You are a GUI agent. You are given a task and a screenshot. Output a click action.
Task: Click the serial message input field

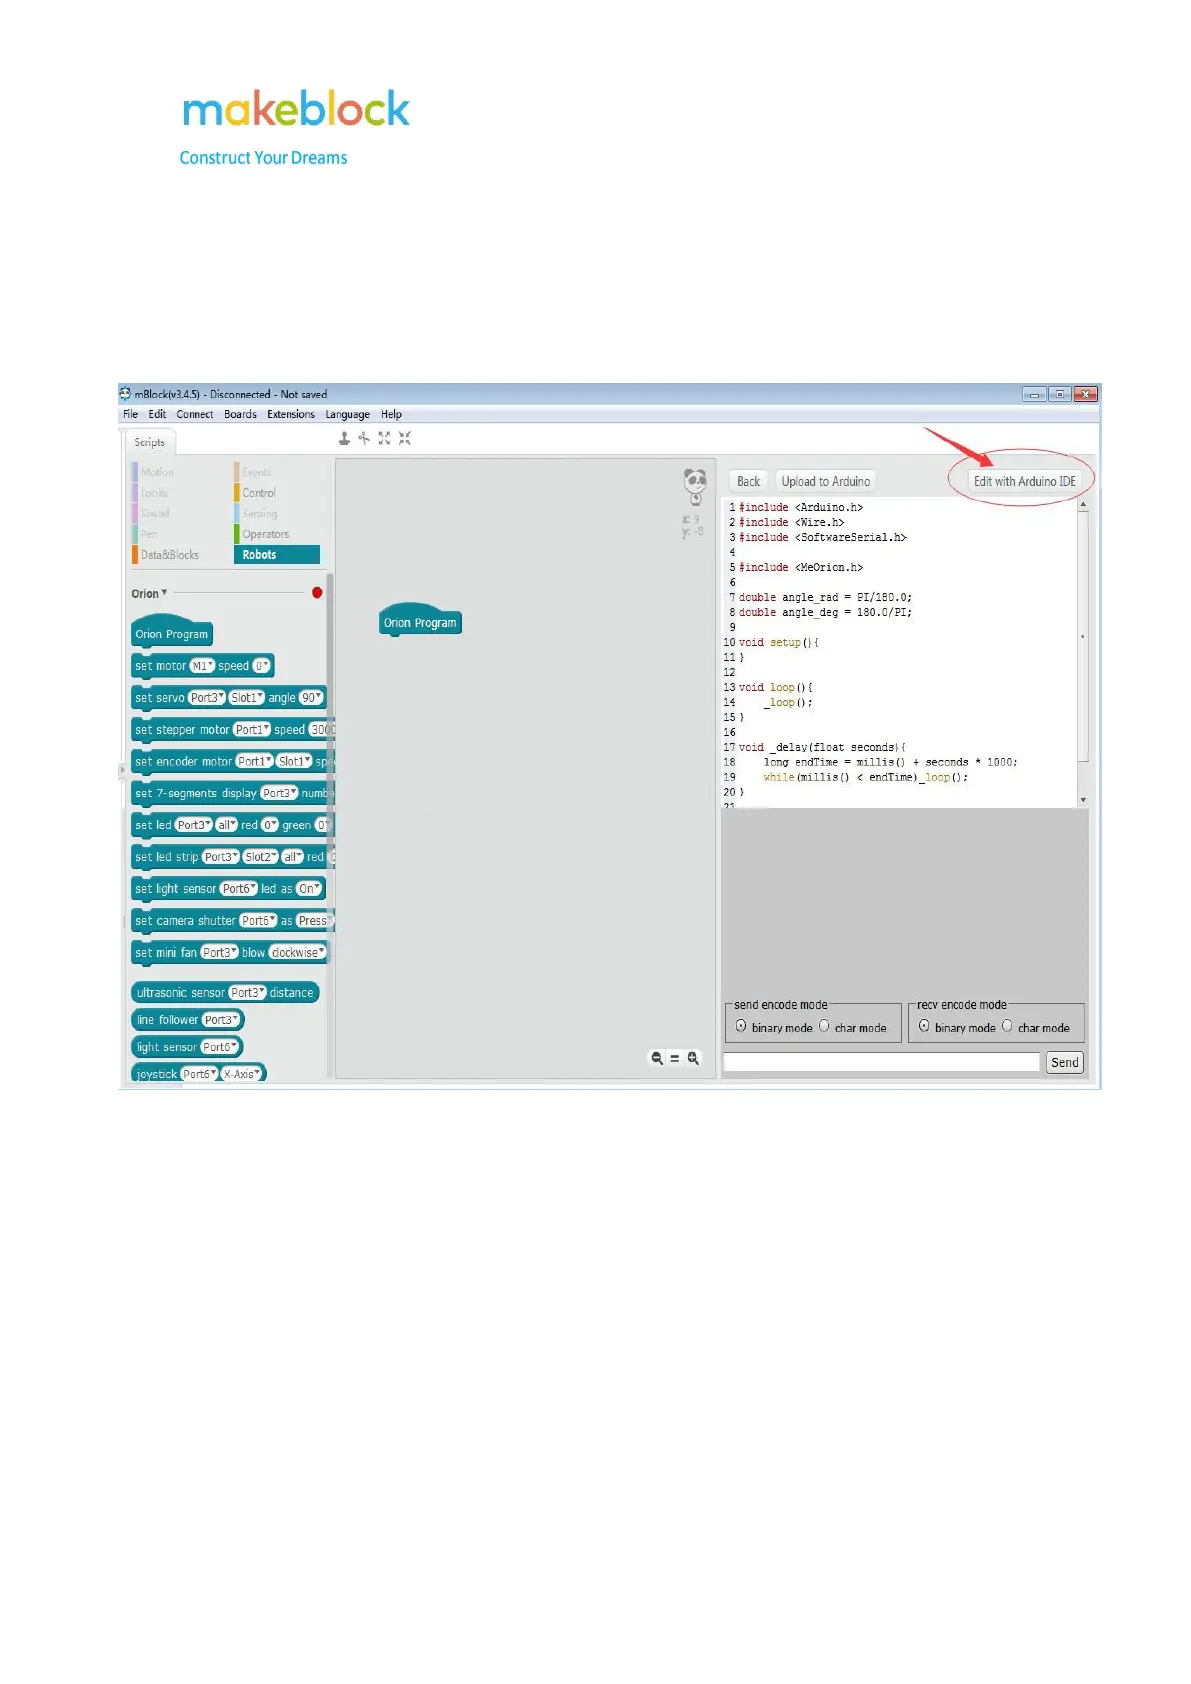point(881,1062)
